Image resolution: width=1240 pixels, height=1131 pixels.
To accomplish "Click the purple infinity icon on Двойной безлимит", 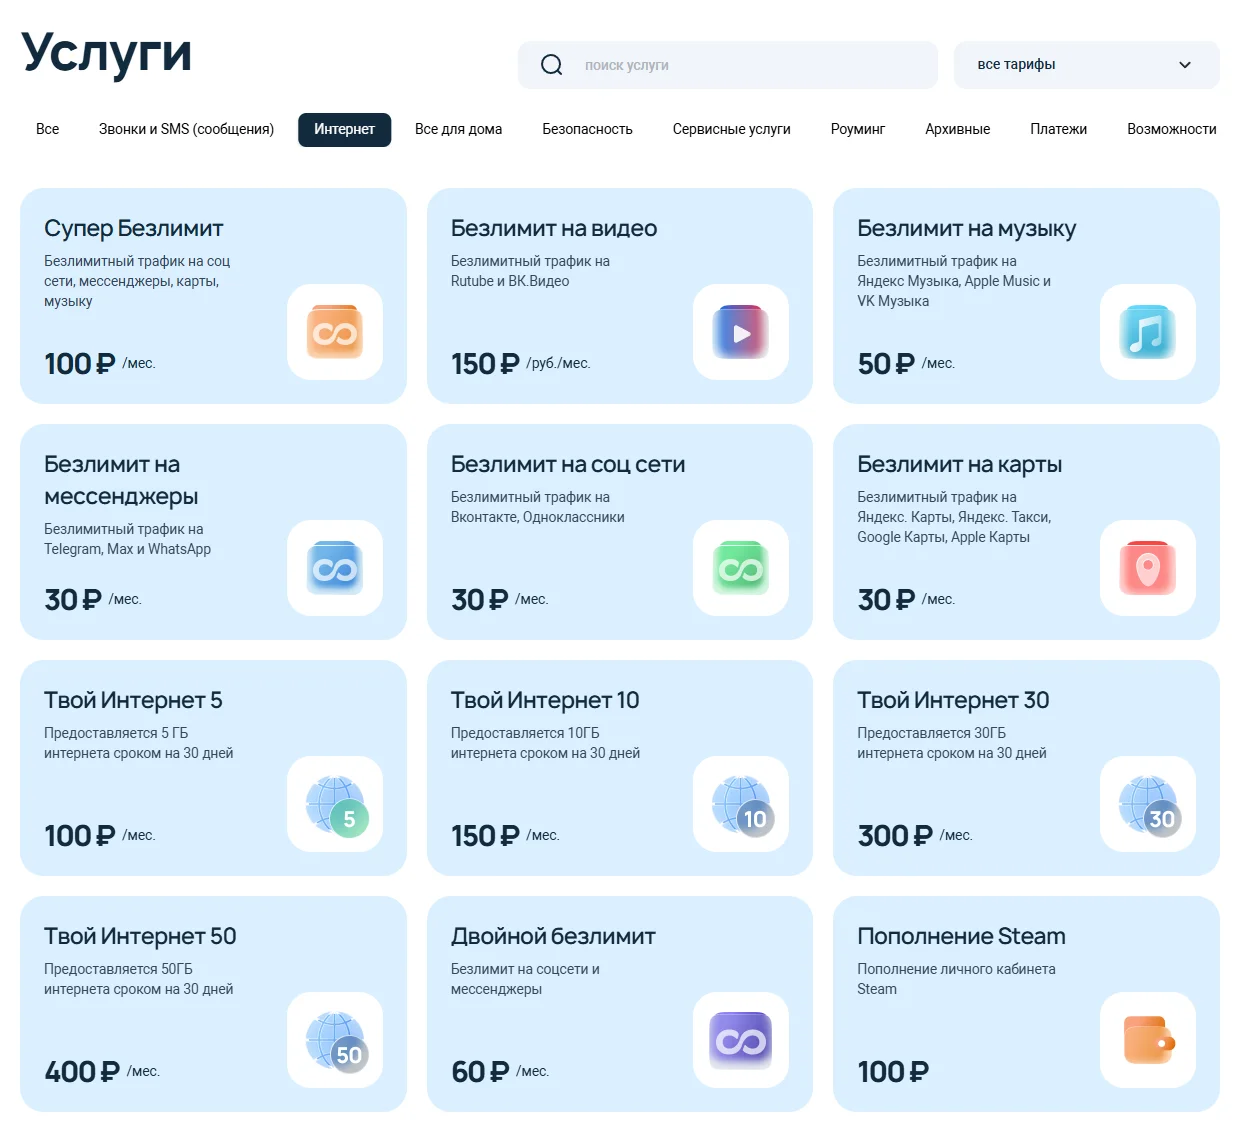I will click(741, 1040).
